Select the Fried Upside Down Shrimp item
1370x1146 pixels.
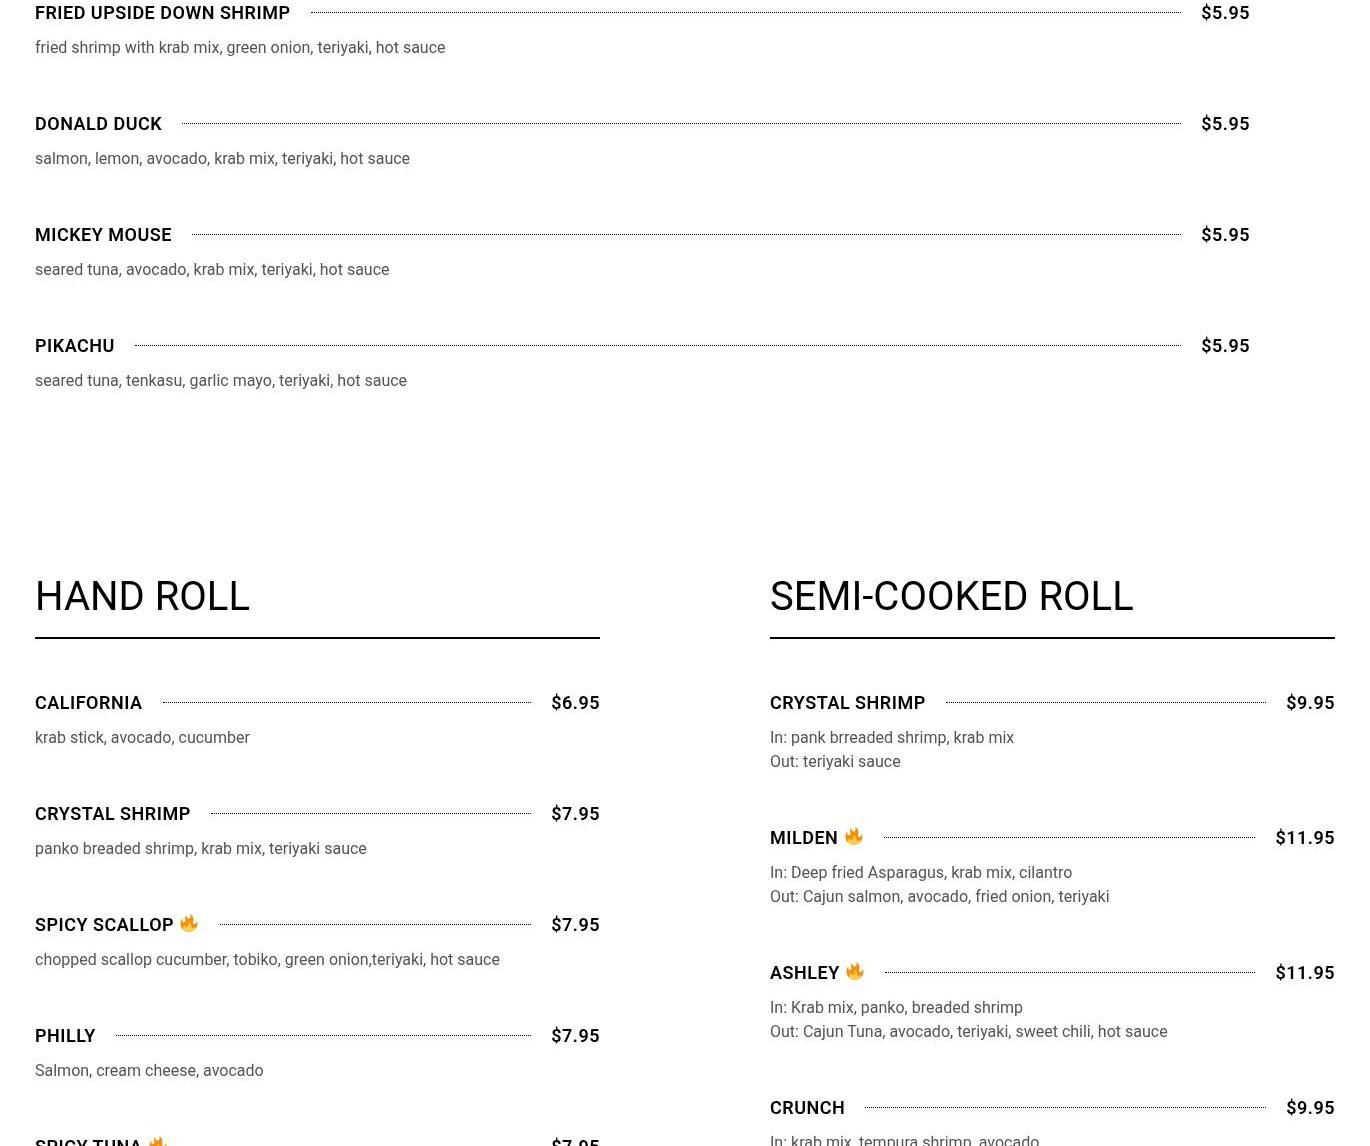tap(162, 13)
